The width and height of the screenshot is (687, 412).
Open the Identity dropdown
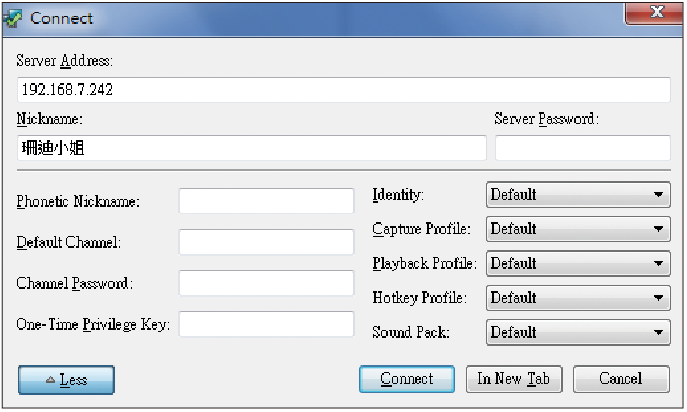(578, 195)
